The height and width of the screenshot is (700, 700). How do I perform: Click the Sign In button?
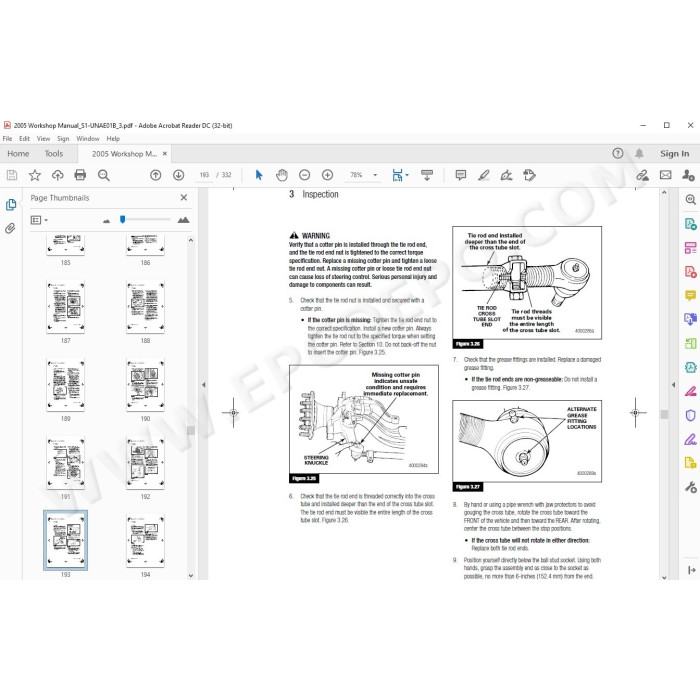pos(675,154)
